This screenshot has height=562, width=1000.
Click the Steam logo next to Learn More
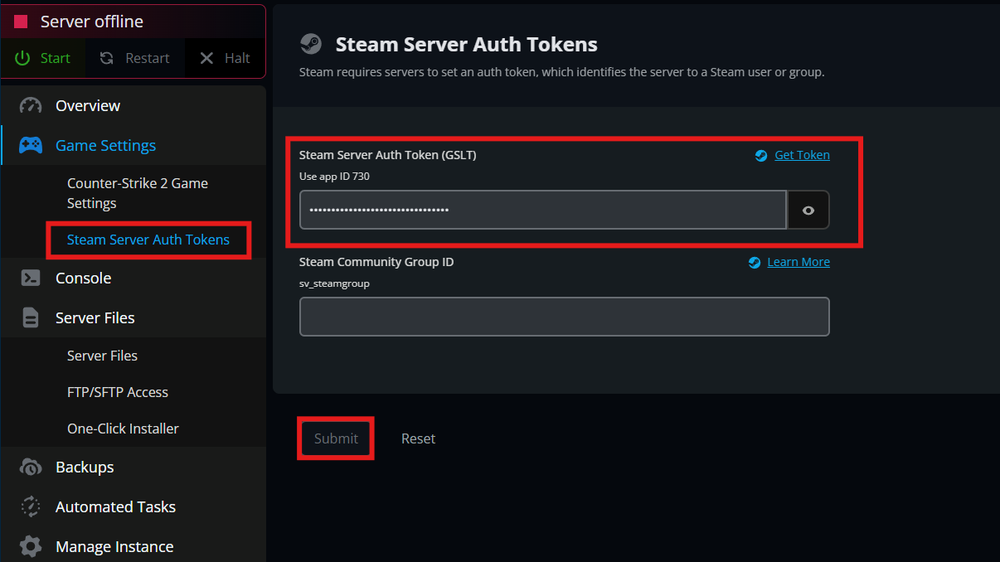pyautogui.click(x=754, y=263)
